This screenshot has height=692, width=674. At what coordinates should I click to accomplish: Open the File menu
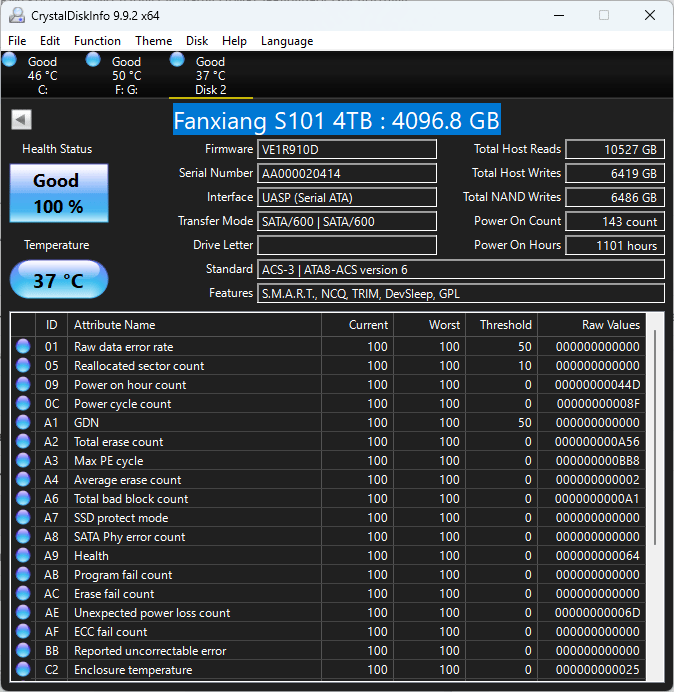point(17,41)
